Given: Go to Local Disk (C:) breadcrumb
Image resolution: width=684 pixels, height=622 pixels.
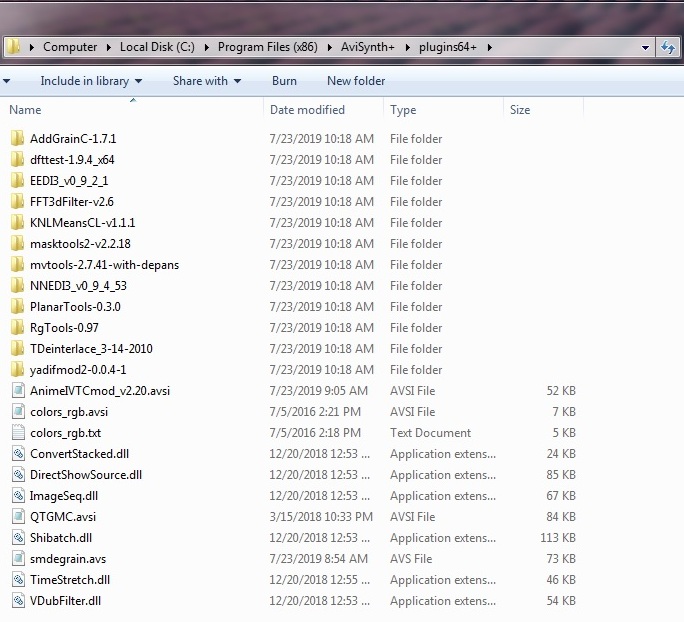Looking at the screenshot, I should pos(157,47).
